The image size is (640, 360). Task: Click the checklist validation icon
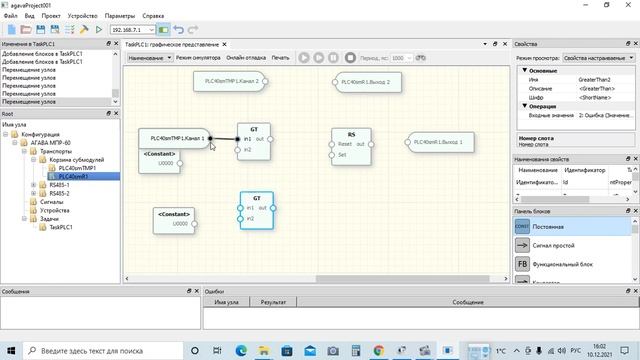point(69,30)
